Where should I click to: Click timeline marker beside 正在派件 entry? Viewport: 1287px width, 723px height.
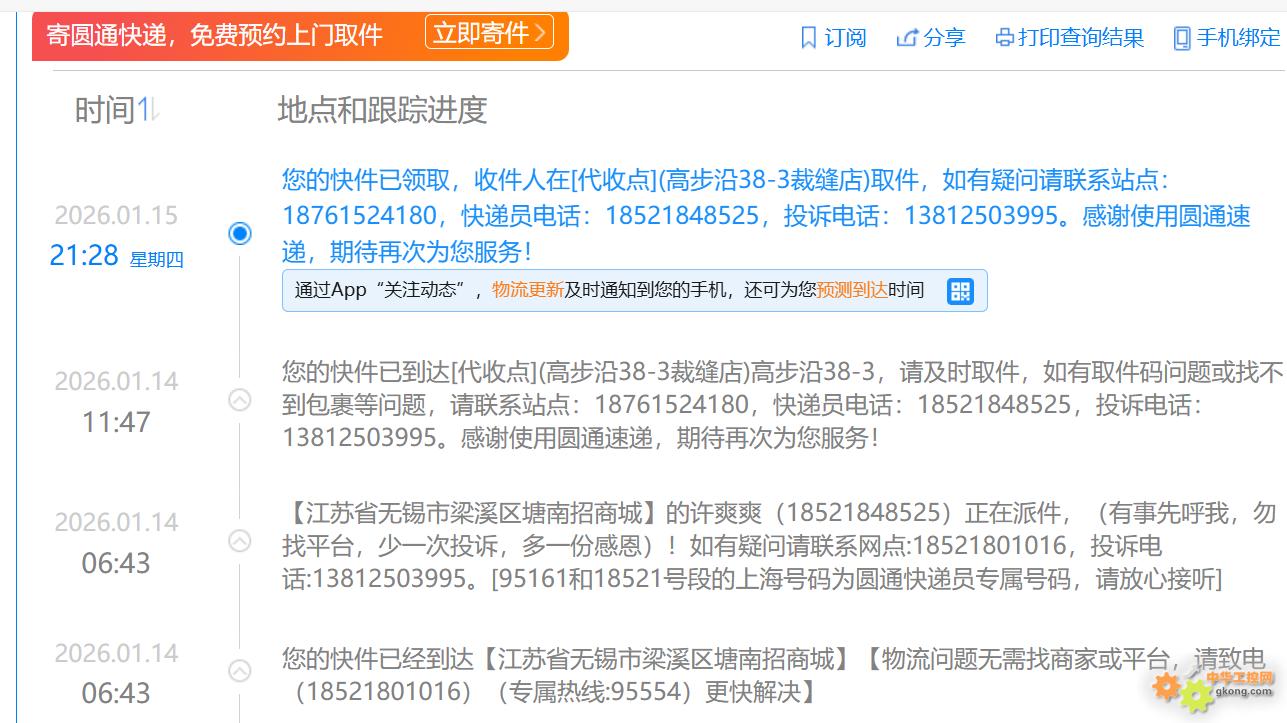tap(240, 541)
